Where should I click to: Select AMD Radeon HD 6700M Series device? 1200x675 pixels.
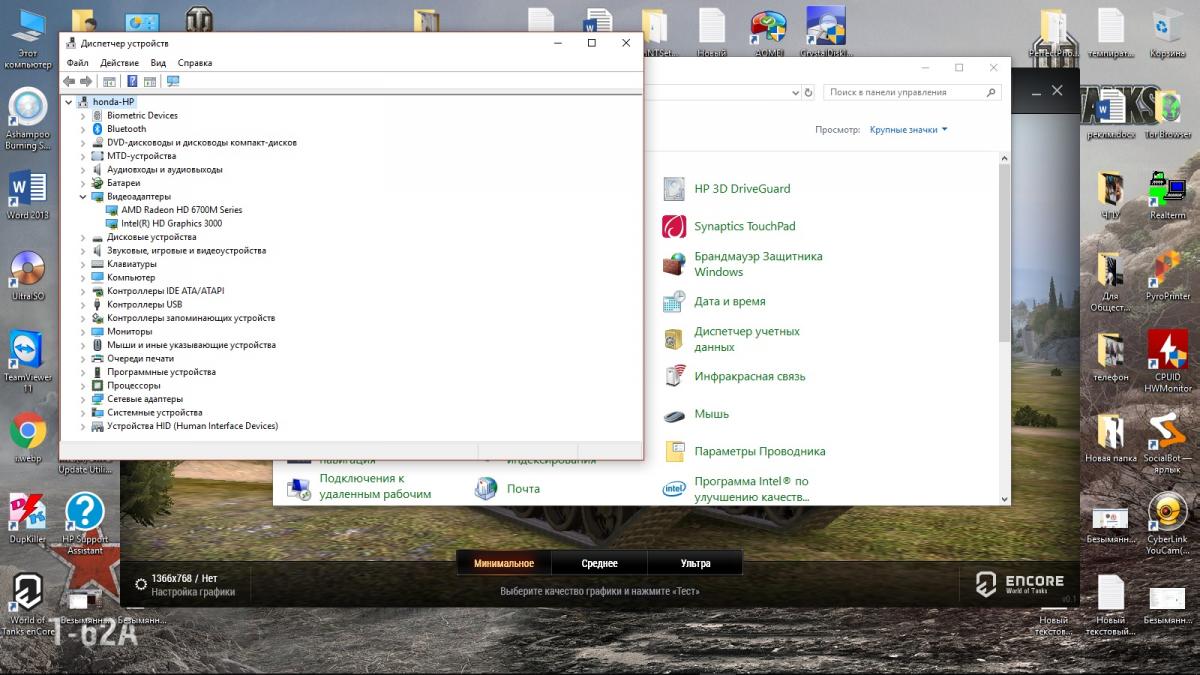tap(181, 210)
